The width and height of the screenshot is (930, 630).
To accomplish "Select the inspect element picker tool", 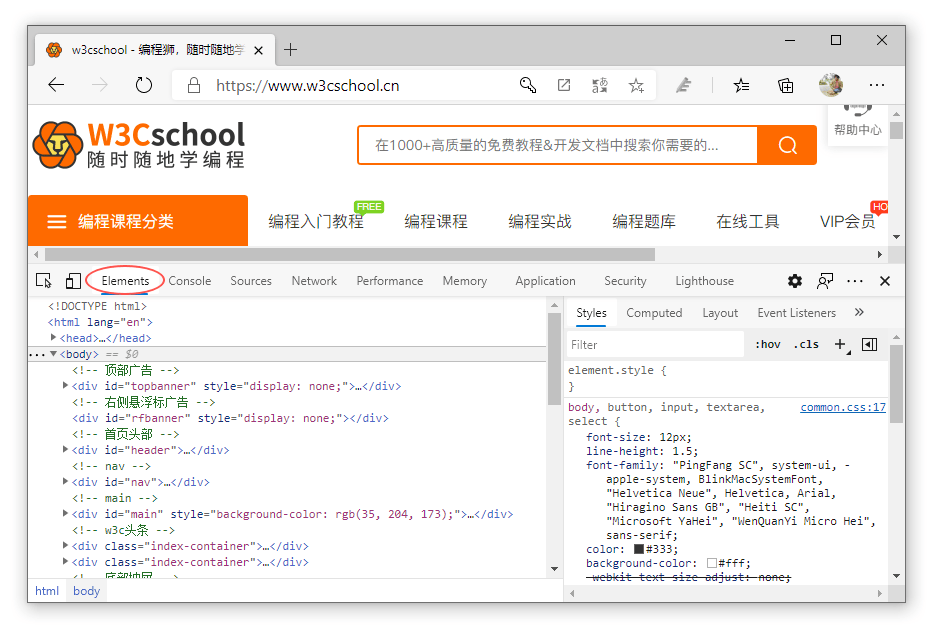I will coord(42,281).
